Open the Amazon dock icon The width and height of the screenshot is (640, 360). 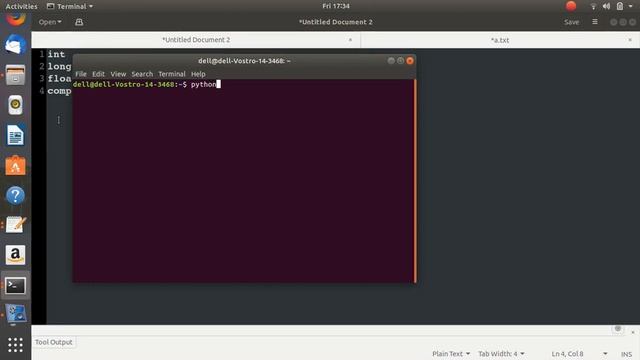[16, 255]
